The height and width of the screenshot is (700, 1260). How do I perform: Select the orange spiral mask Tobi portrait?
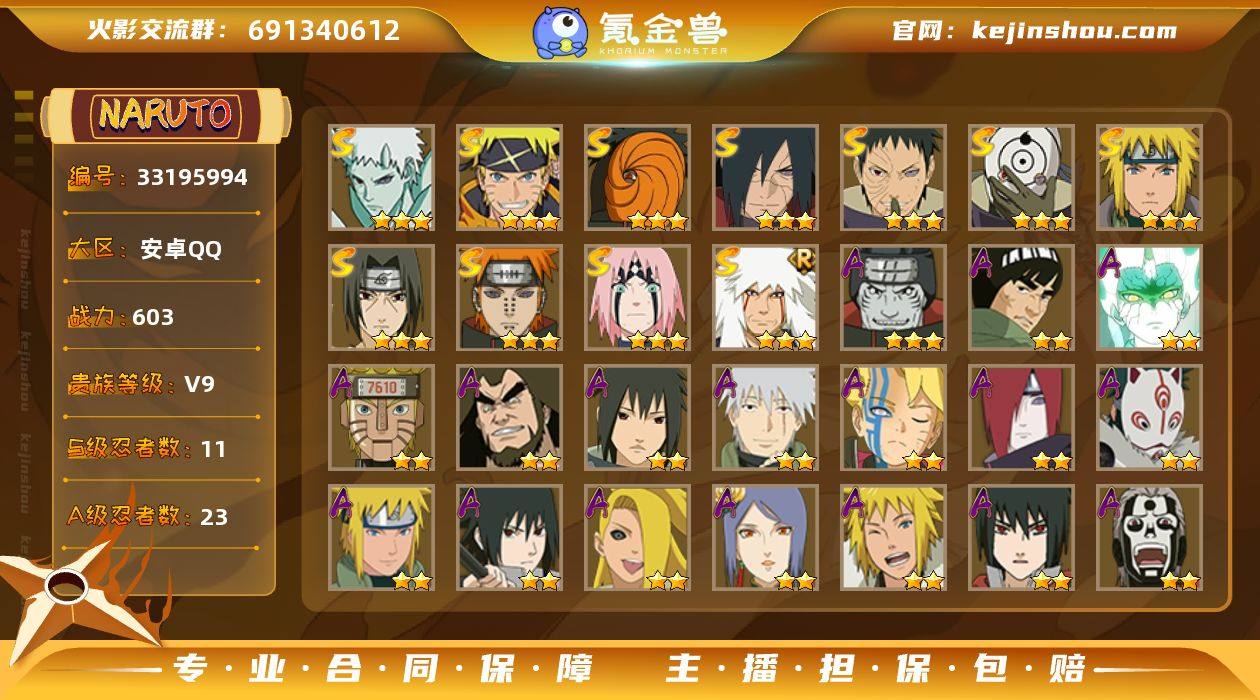637,177
